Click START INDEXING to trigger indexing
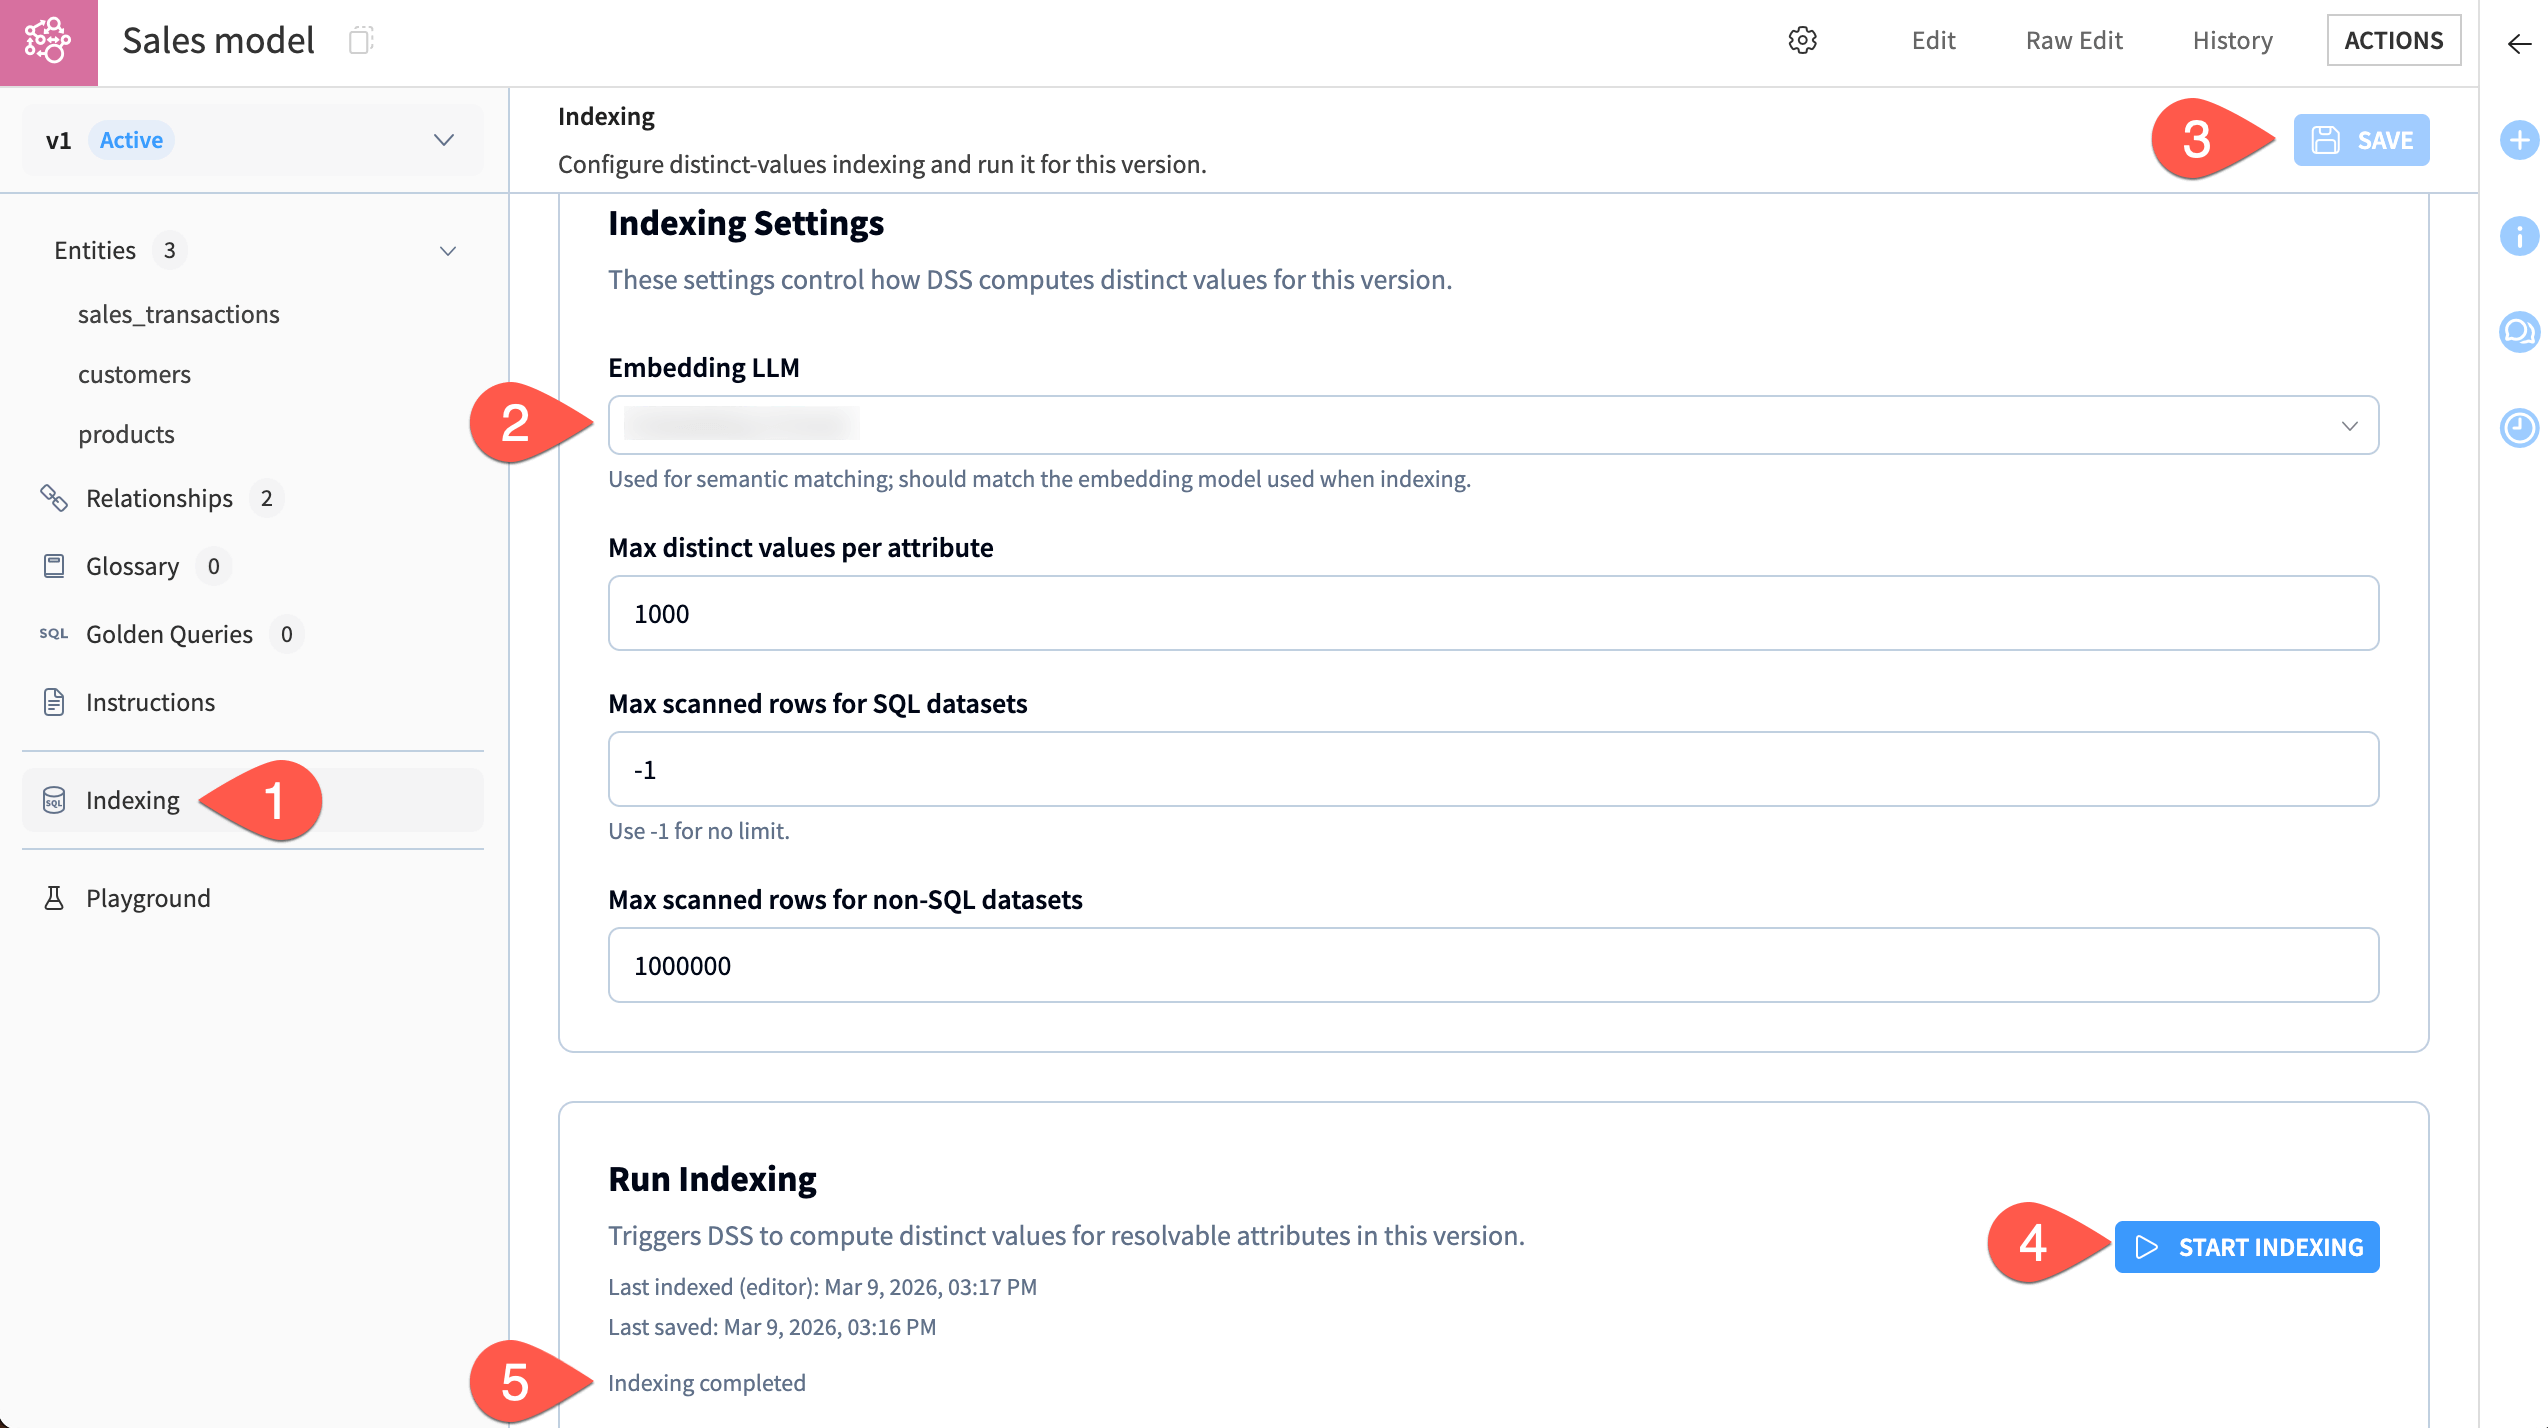2548x1428 pixels. [2246, 1247]
